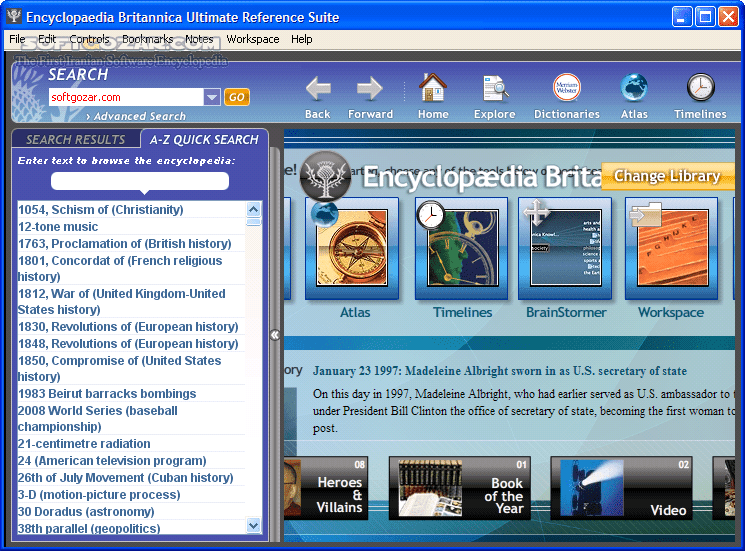Click the GO search button
Image resolution: width=745 pixels, height=551 pixels.
[237, 97]
